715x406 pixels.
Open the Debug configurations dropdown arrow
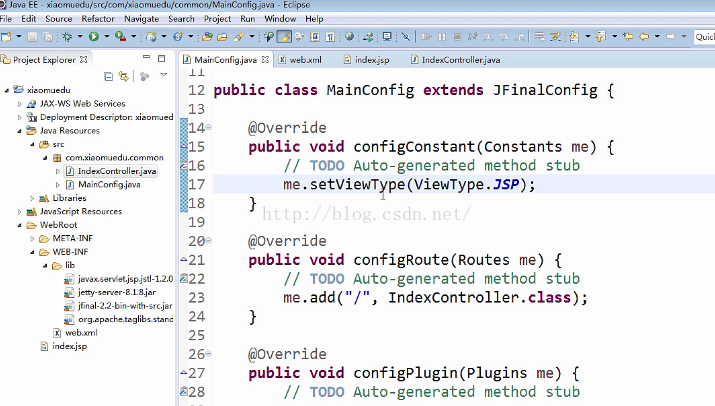click(80, 36)
